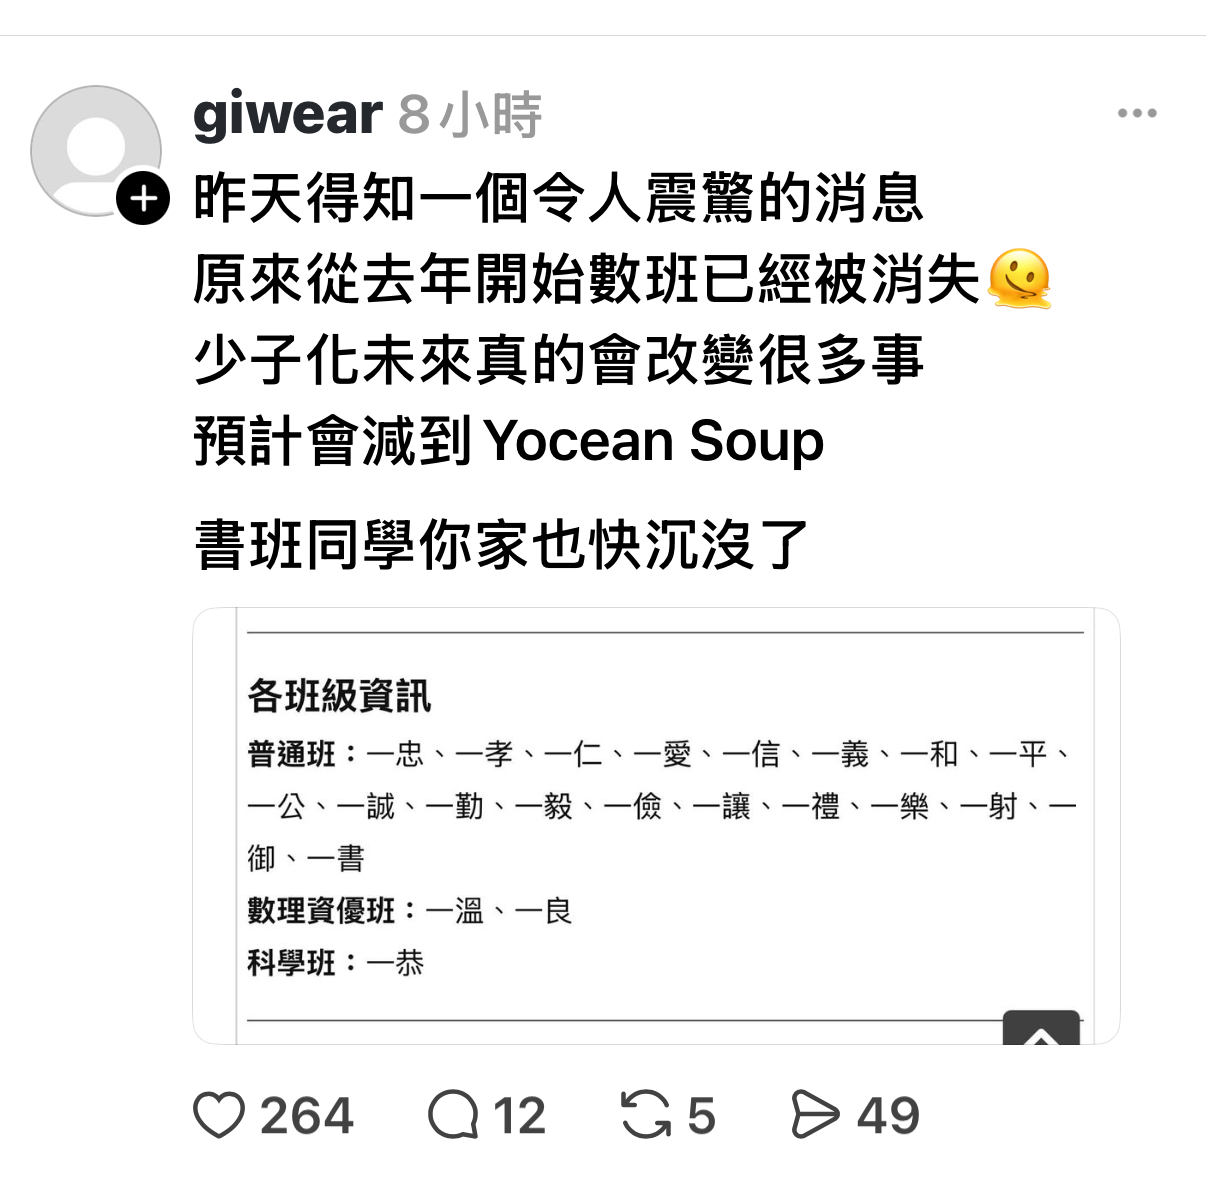Tap the 各班級資訊 heading in image

tap(339, 696)
